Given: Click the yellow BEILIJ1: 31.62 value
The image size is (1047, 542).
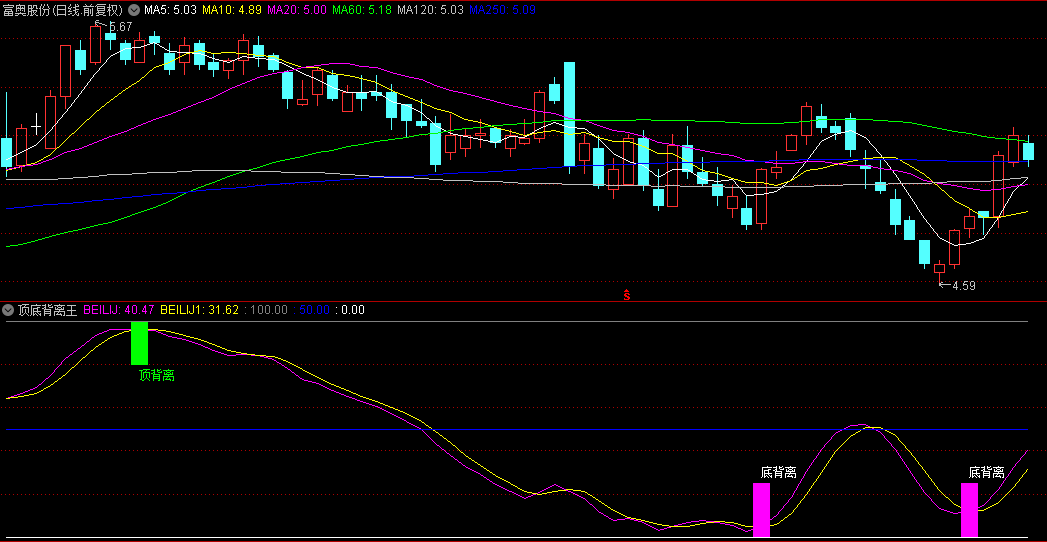Looking at the screenshot, I should click(x=199, y=310).
